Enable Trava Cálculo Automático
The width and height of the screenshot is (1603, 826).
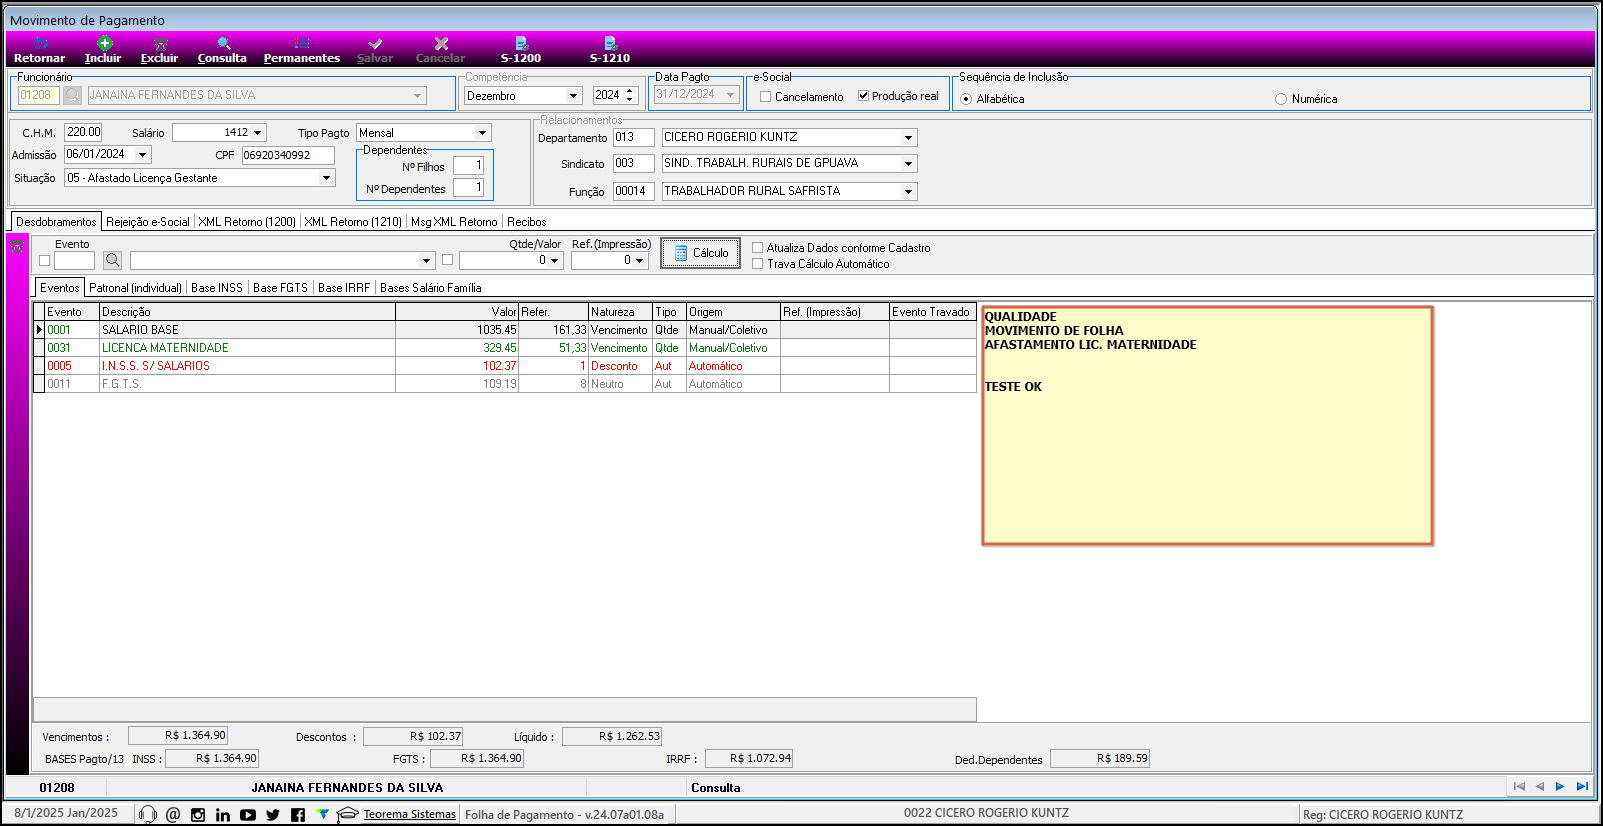coord(758,264)
